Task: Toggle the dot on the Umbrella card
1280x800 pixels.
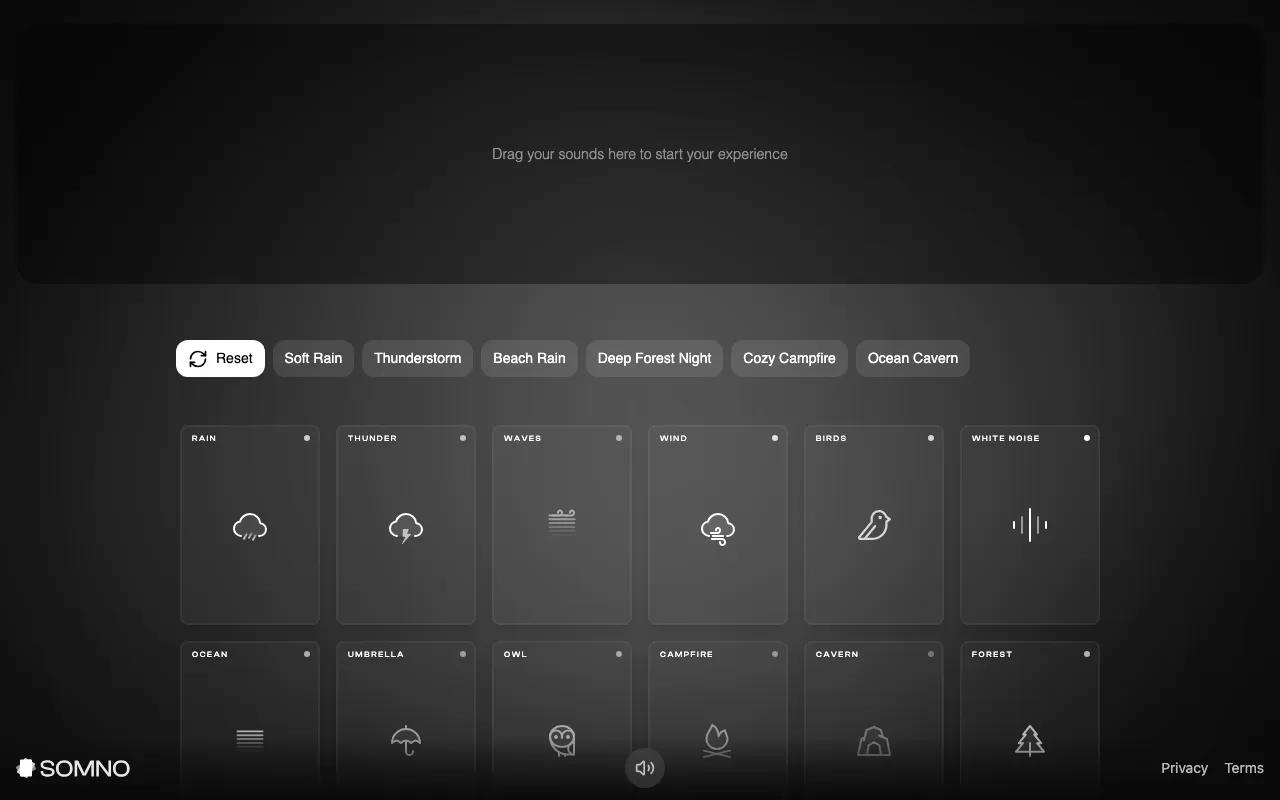Action: (x=463, y=654)
